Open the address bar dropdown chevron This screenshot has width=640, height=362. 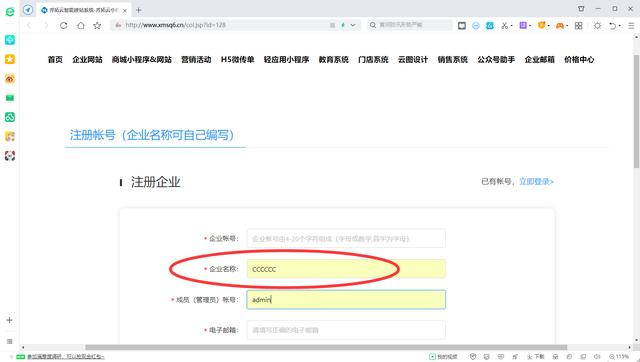[353, 25]
